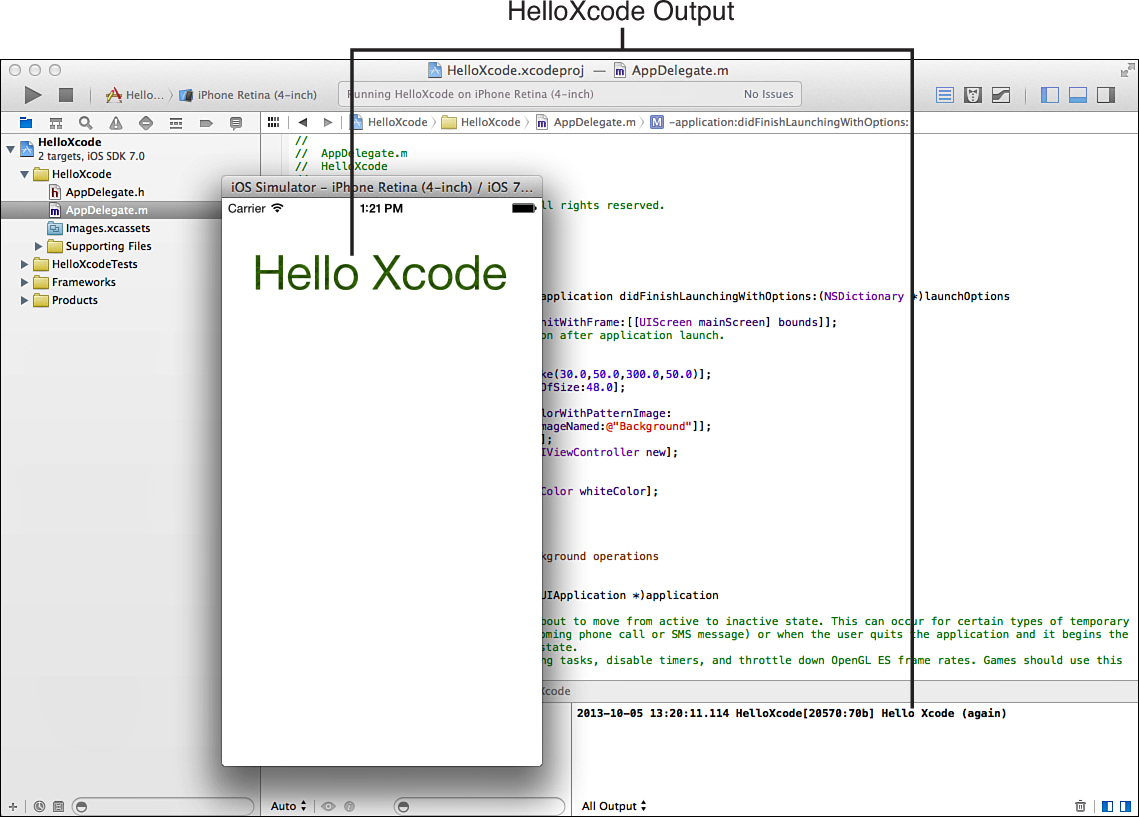Choose the iPhone Retina (4-inch) destination
This screenshot has height=817, width=1139.
click(x=248, y=95)
